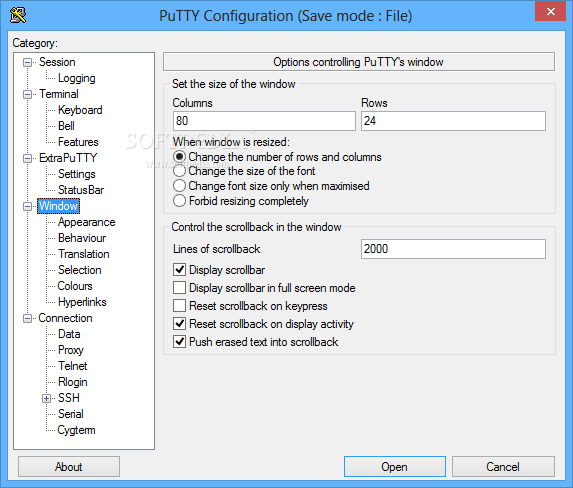Open the Selection category

pyautogui.click(x=80, y=270)
